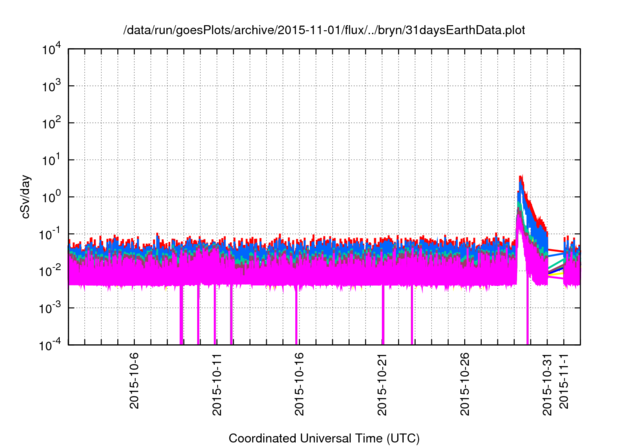Viewport: 640px width, 448px height.
Task: Click the x-axis label Coordinated Universal Time (UTC)
Action: [x=324, y=438]
